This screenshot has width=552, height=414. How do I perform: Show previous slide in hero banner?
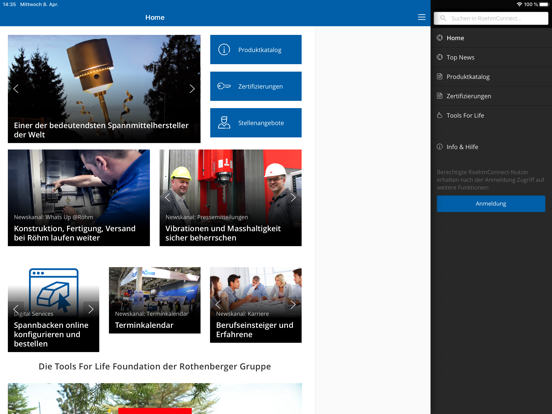pos(16,89)
